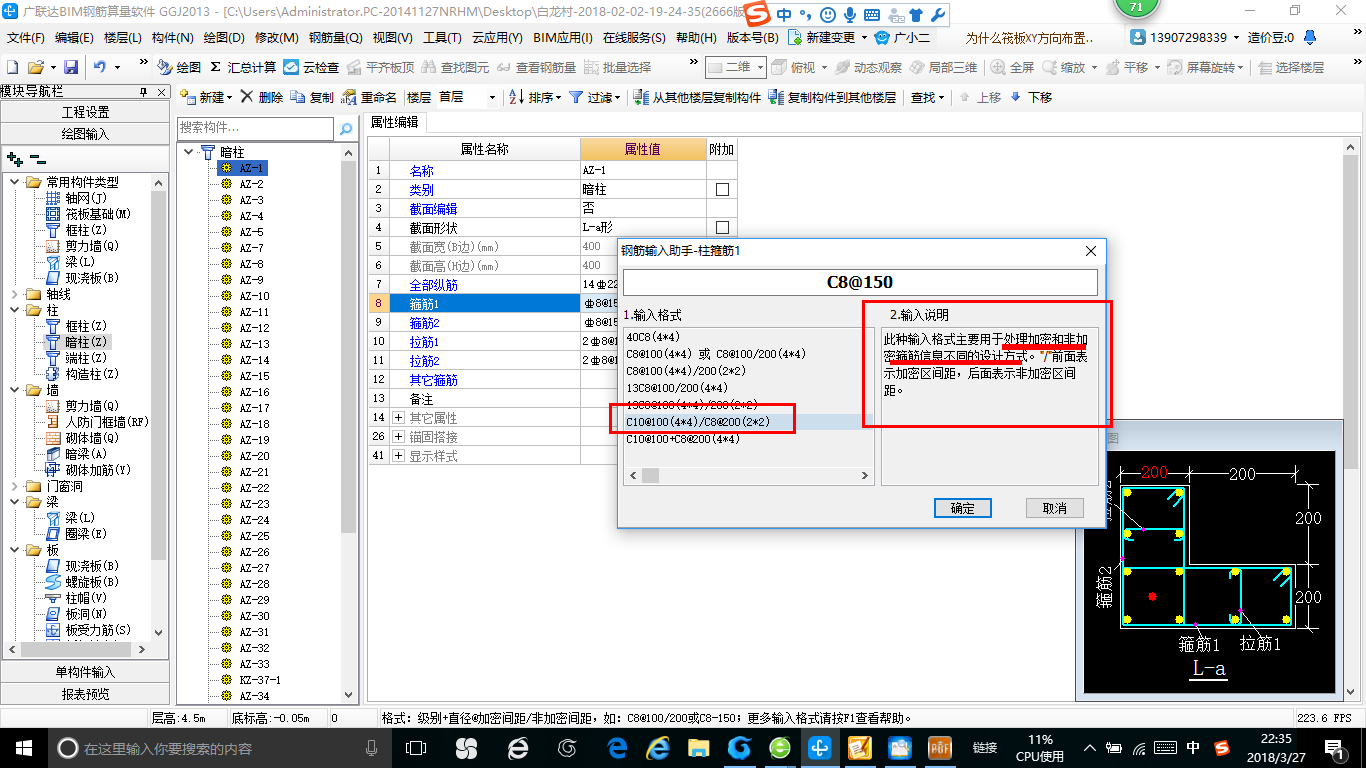Screen dimensions: 1366x768
Task: Open 钢筋量(Q) menu
Action: (x=335, y=37)
